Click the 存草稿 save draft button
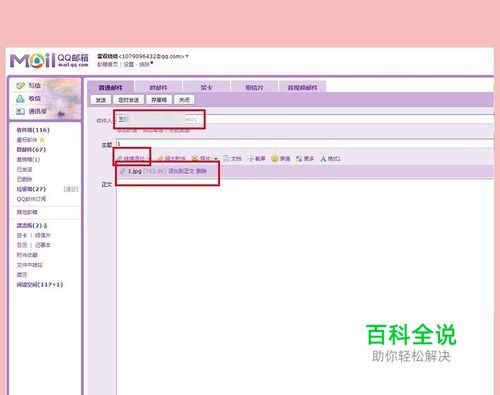 (x=159, y=100)
